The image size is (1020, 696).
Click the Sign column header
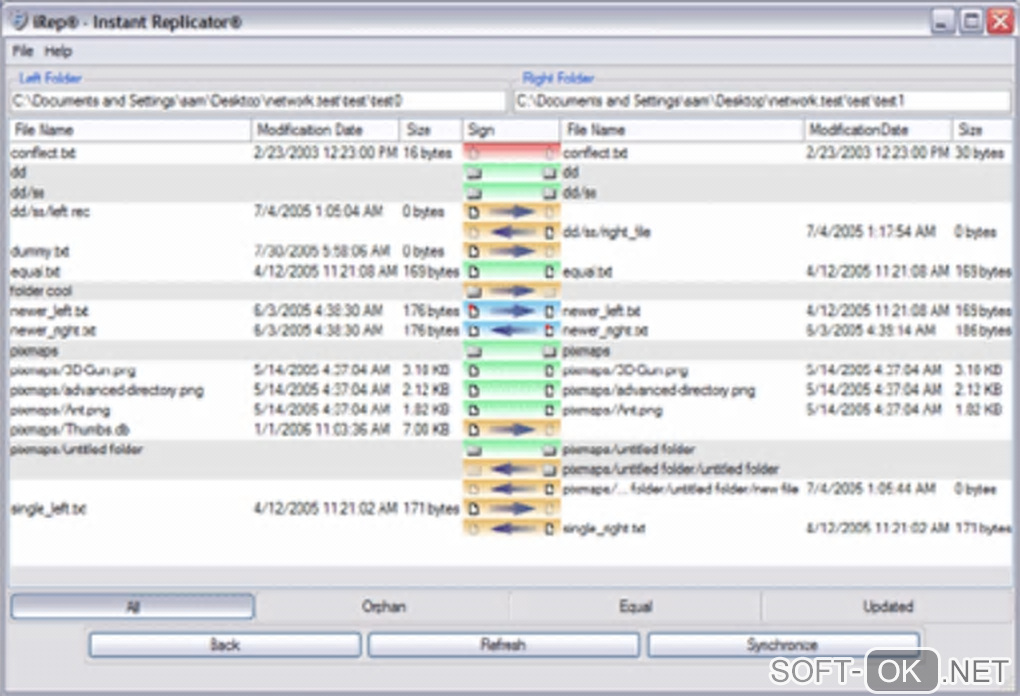511,130
